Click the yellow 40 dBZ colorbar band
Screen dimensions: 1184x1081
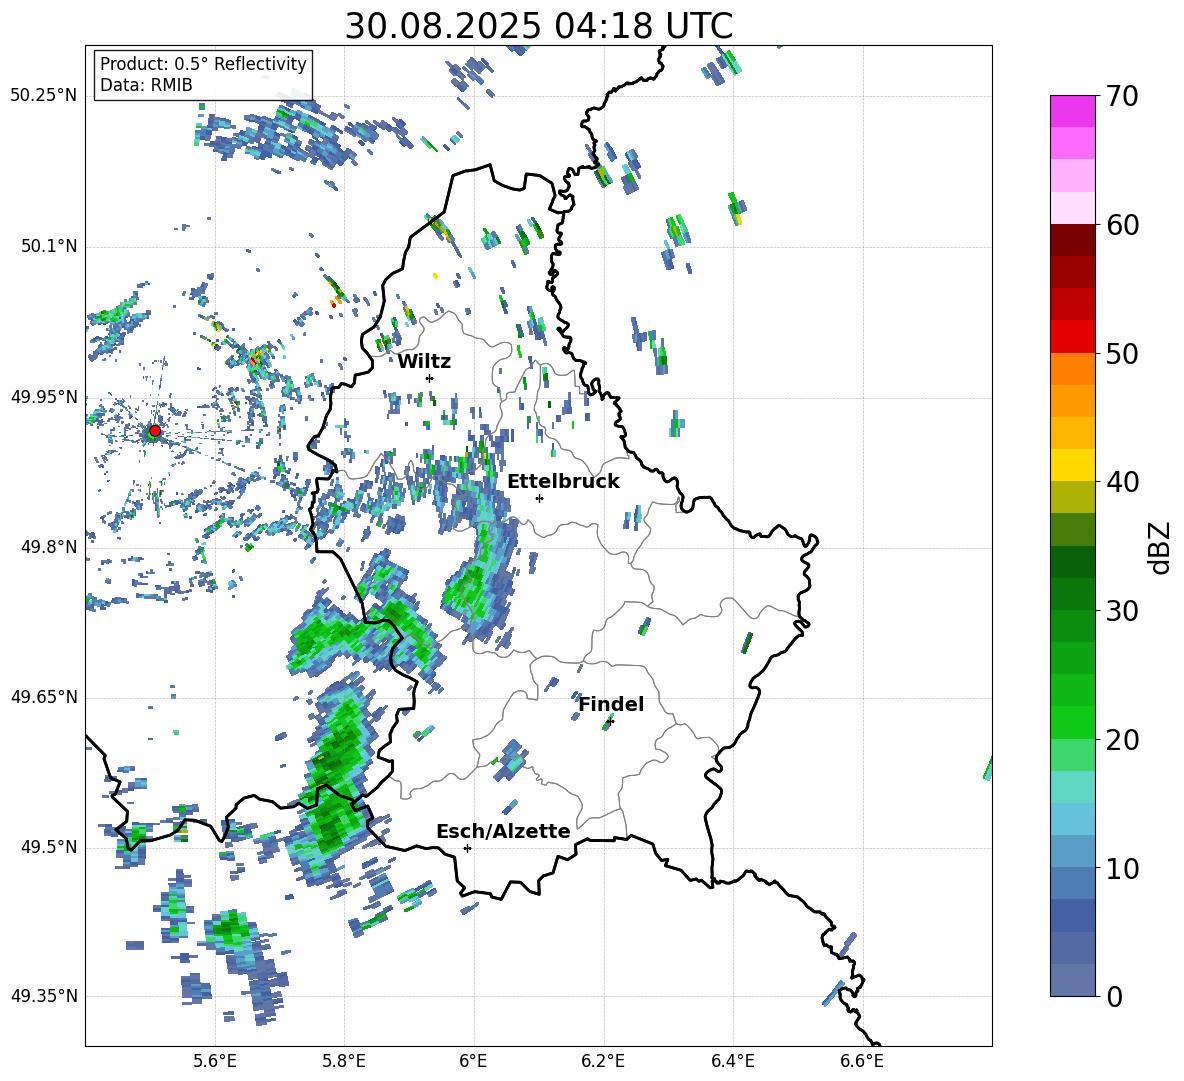1072,465
